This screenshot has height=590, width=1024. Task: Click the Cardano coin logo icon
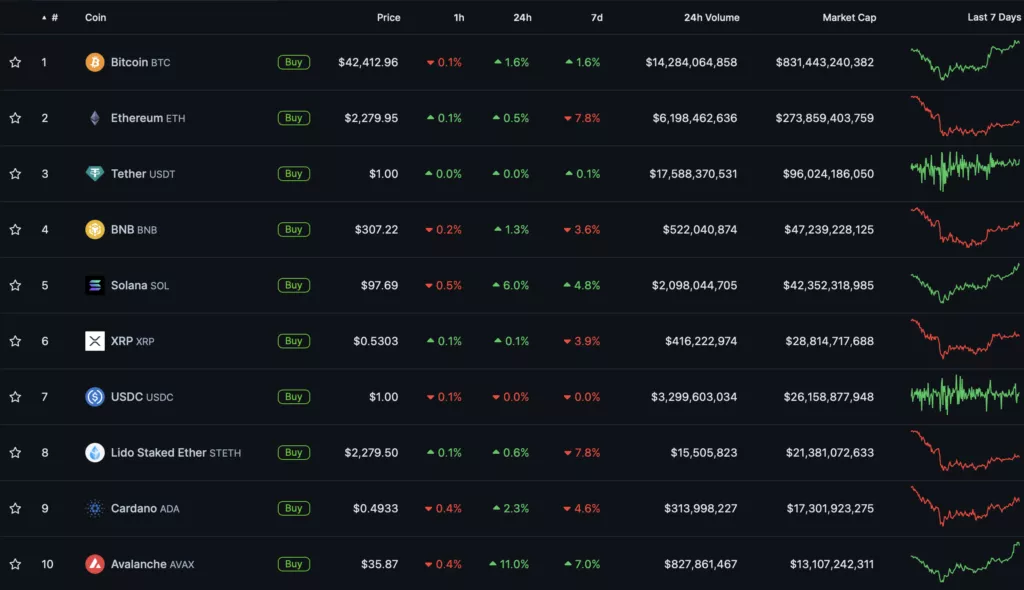click(95, 508)
